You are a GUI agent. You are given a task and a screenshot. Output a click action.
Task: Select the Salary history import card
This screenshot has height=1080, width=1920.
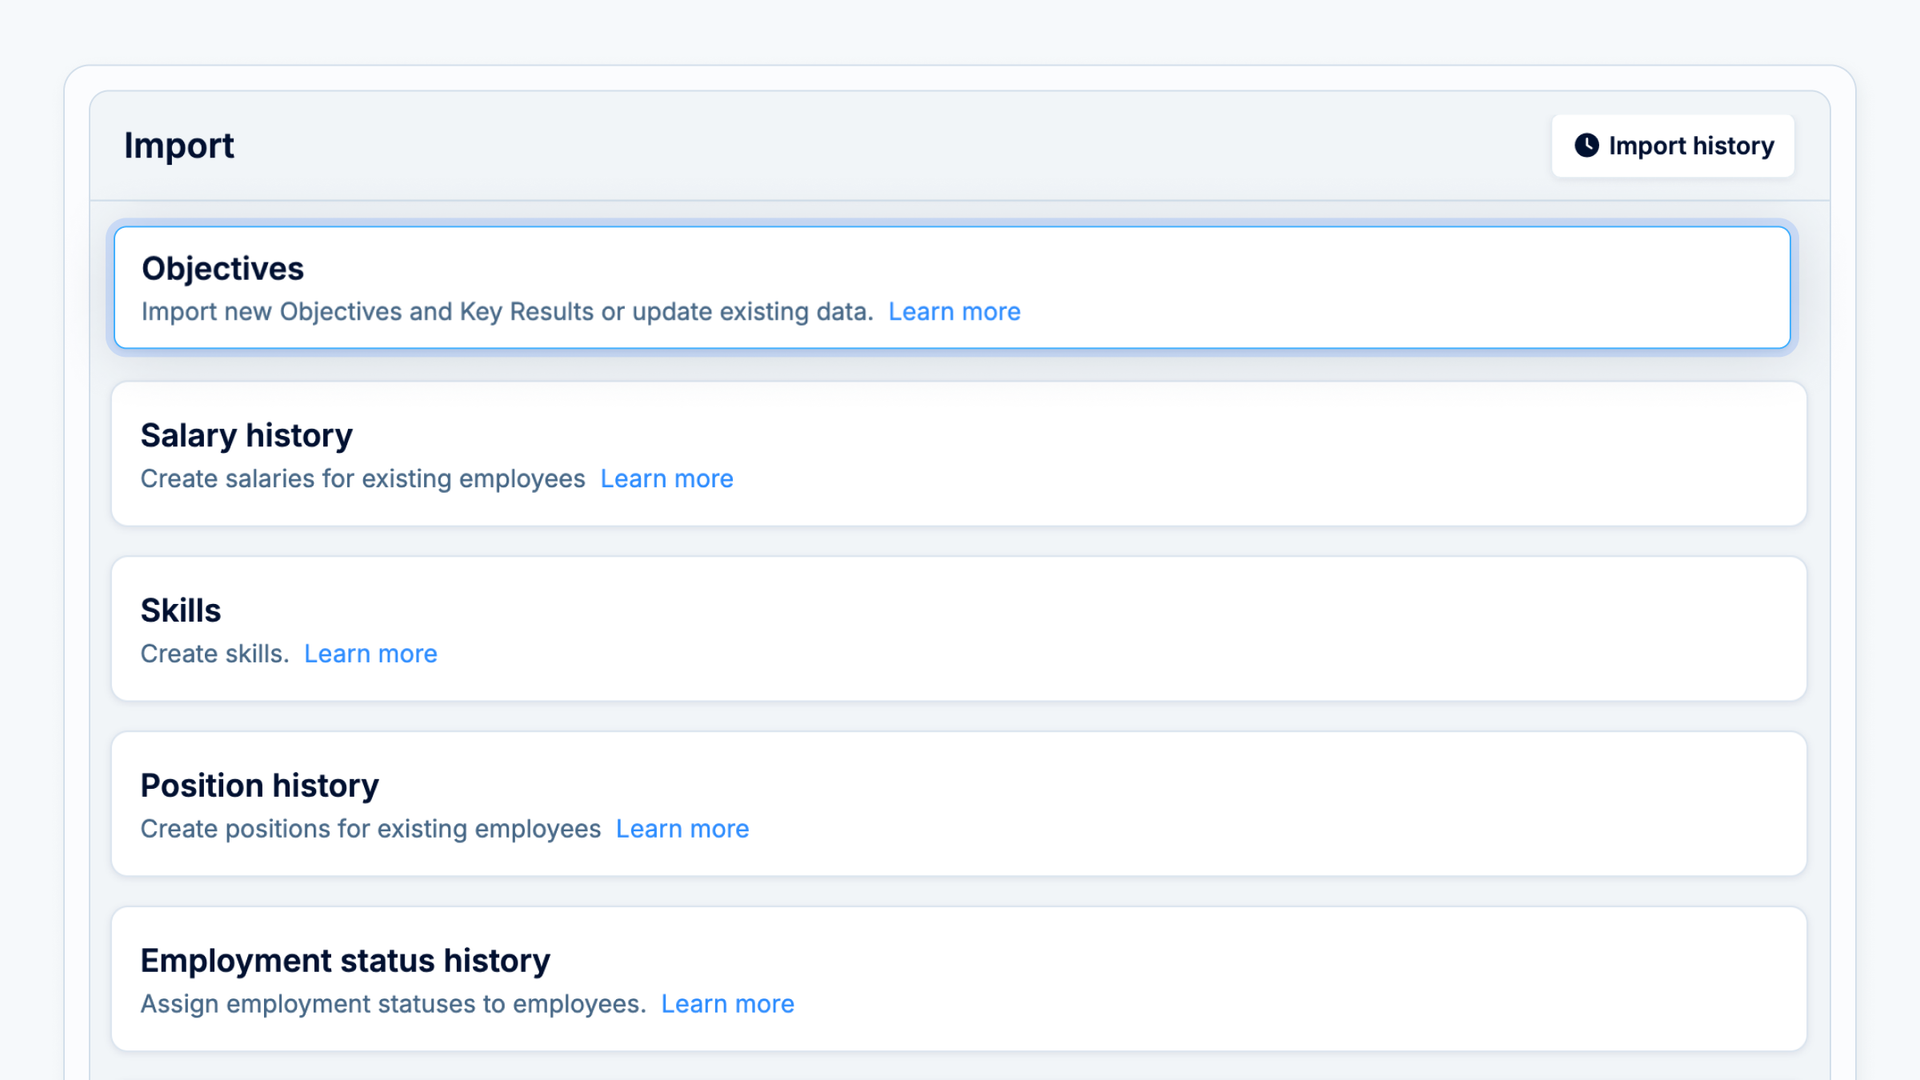coord(1300,454)
